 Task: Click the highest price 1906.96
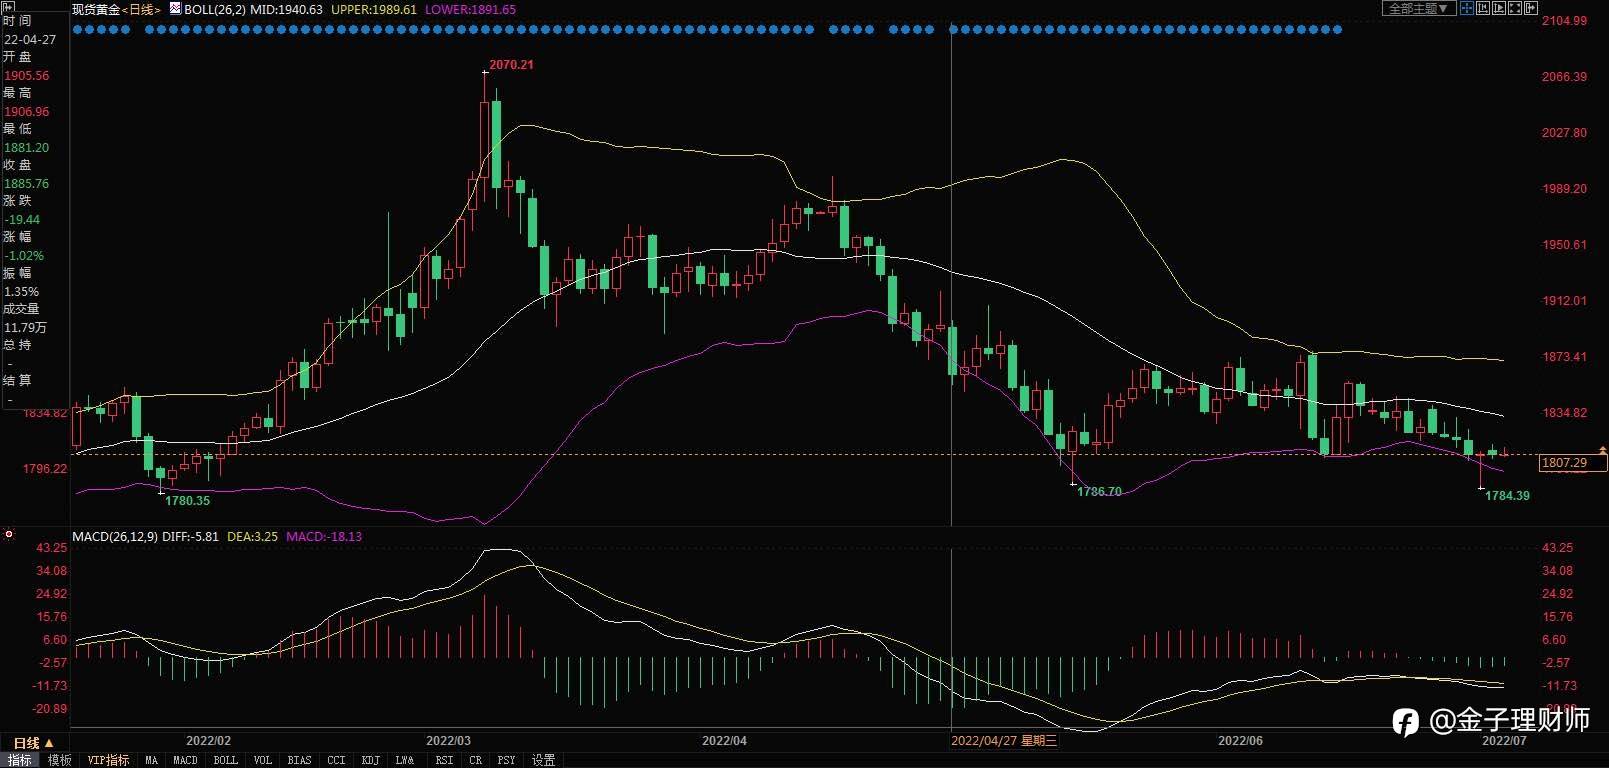click(26, 112)
